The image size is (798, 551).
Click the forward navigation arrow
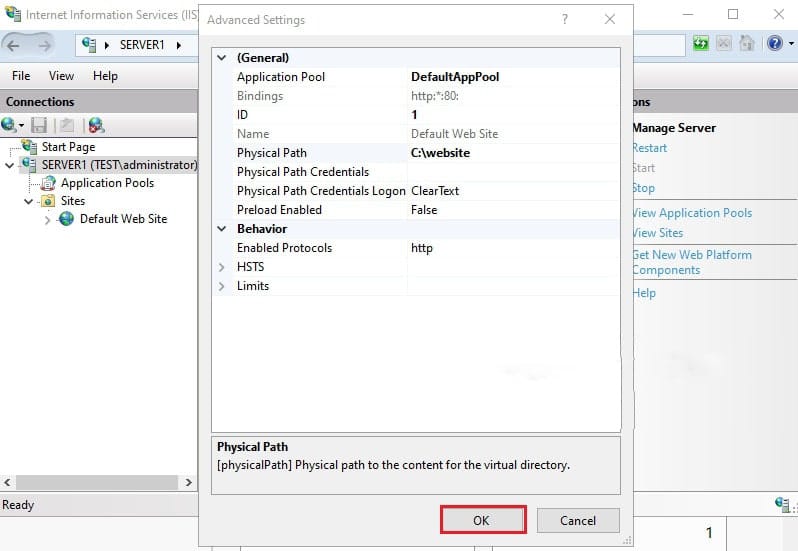45,45
